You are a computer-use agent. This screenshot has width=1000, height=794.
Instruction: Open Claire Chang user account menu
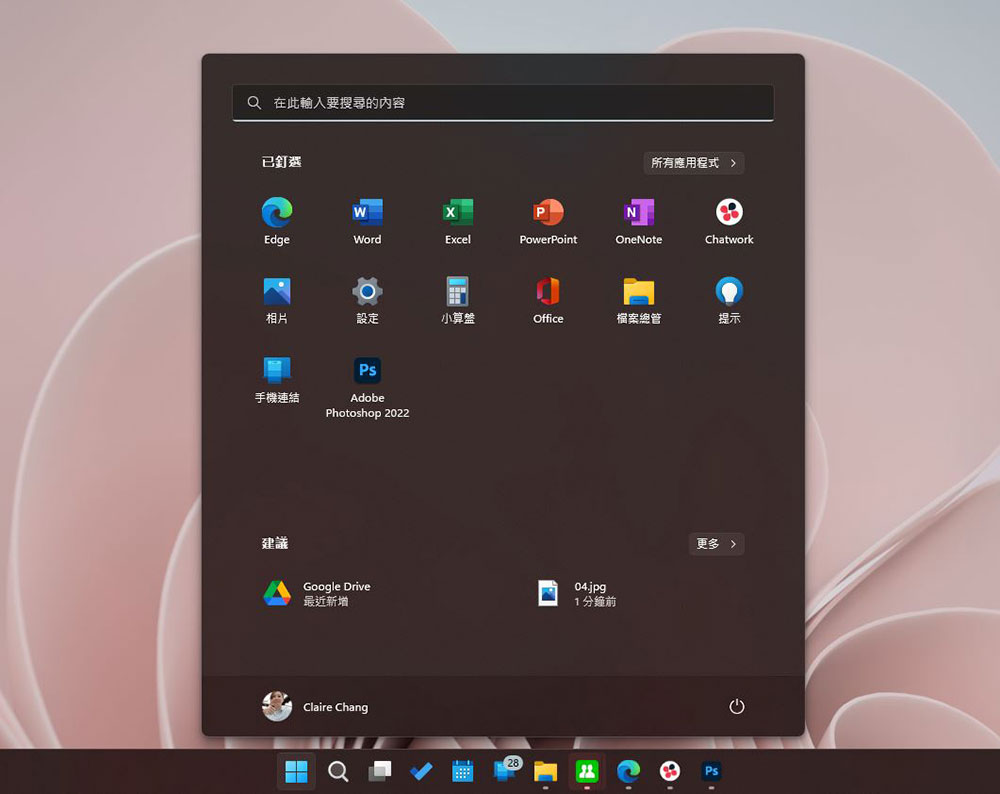click(x=315, y=707)
